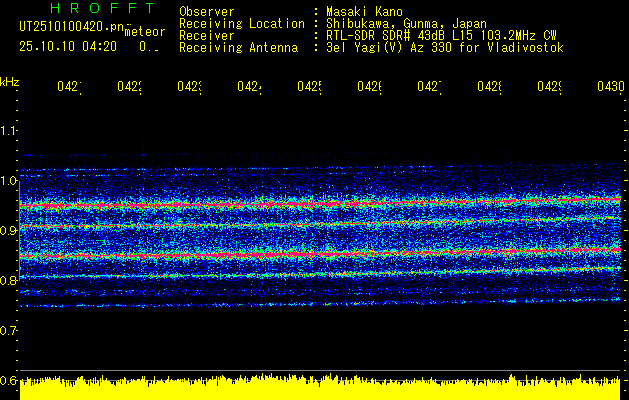
Task: Click the Receiving Location label
Action: [242, 24]
